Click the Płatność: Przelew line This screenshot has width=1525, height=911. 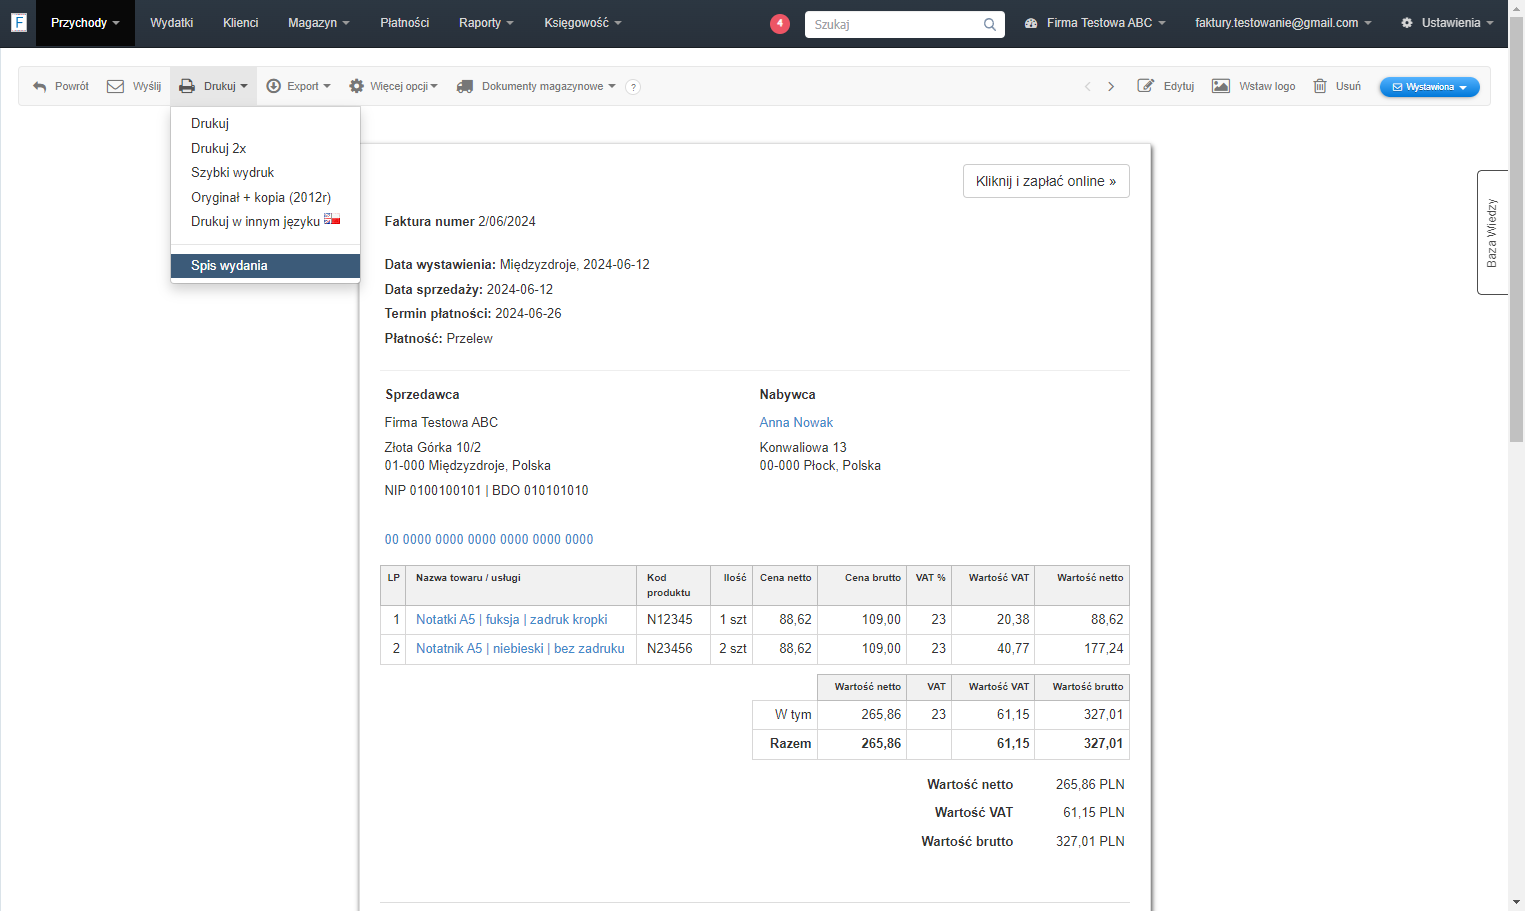pyautogui.click(x=438, y=339)
